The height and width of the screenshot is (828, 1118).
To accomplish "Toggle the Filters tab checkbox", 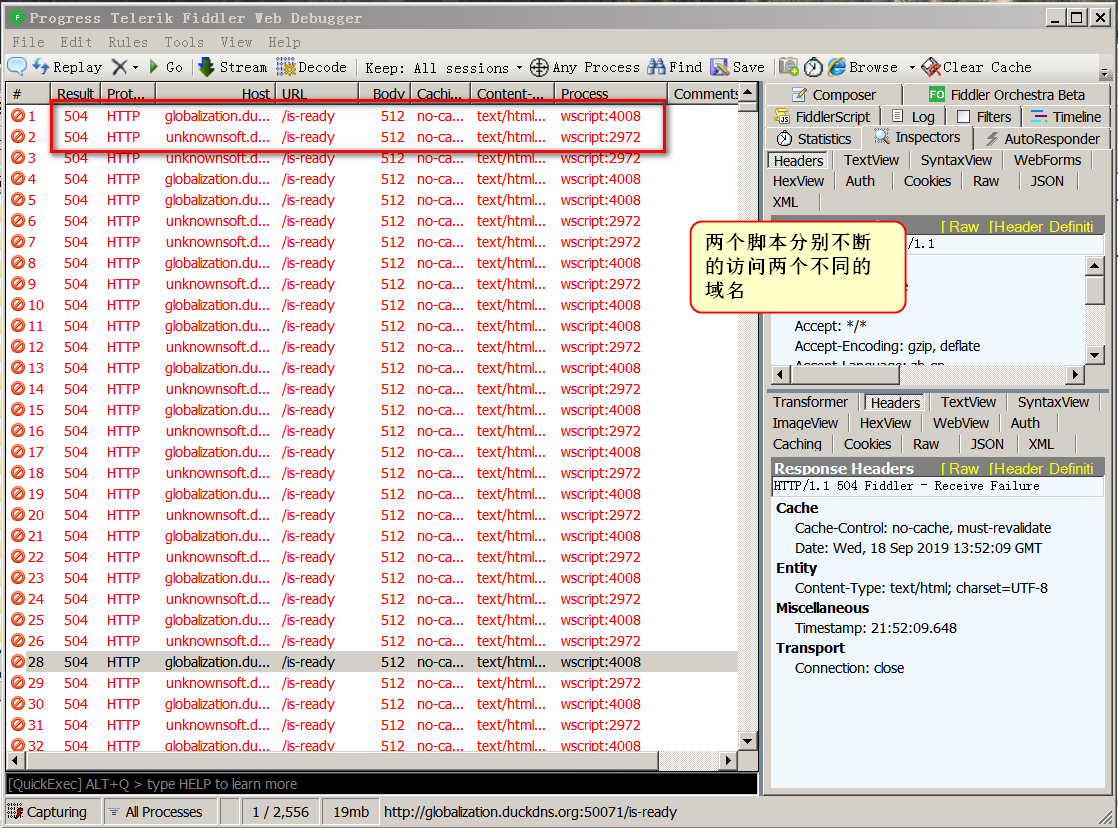I will [963, 117].
